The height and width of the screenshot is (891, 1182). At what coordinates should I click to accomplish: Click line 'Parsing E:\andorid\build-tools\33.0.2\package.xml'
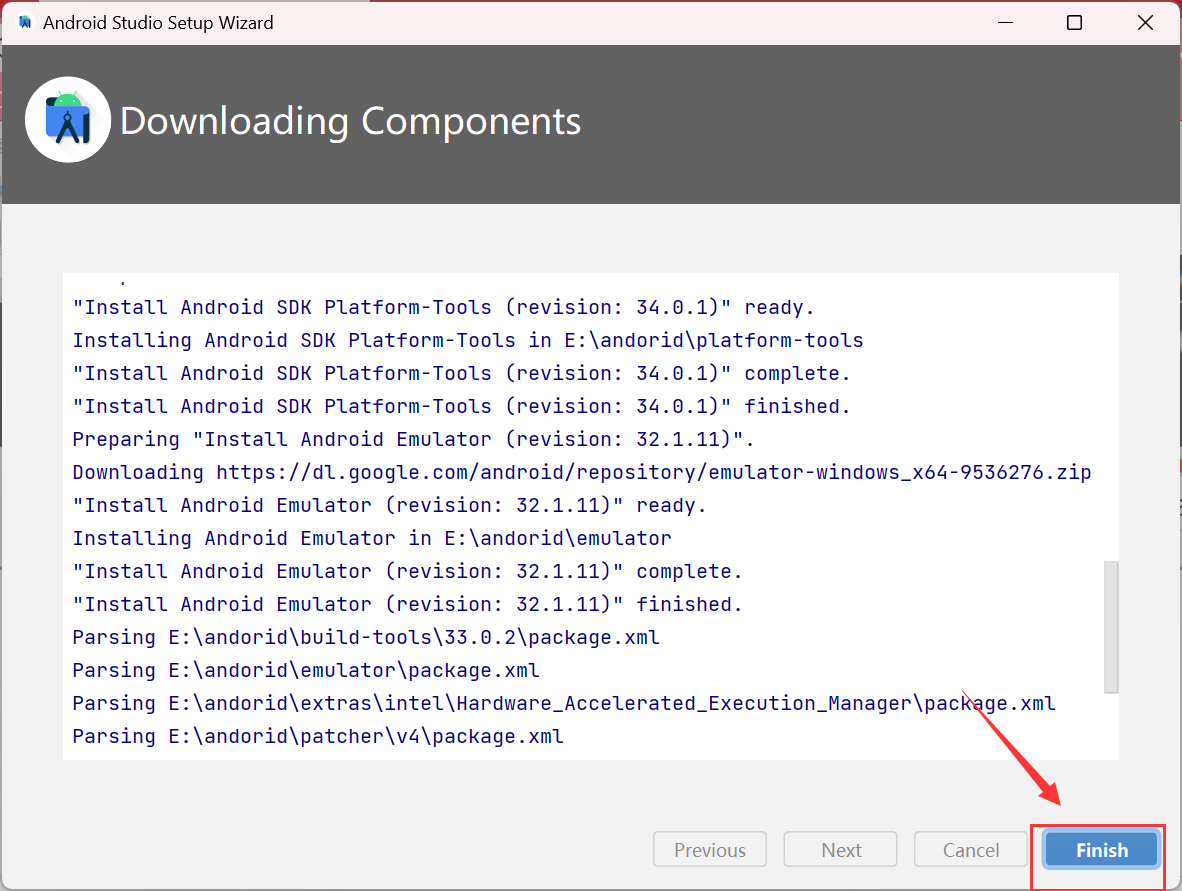[x=366, y=637]
